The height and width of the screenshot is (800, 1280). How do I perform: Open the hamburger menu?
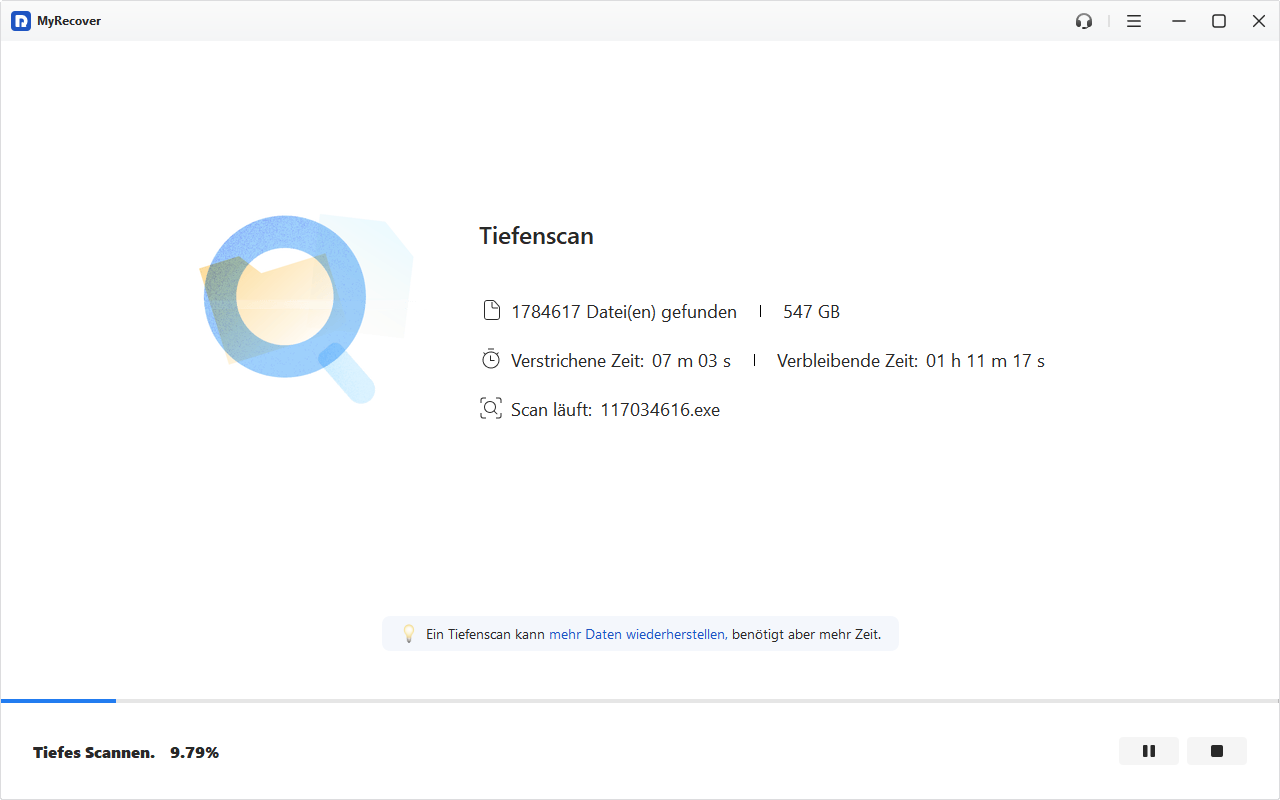click(1134, 21)
